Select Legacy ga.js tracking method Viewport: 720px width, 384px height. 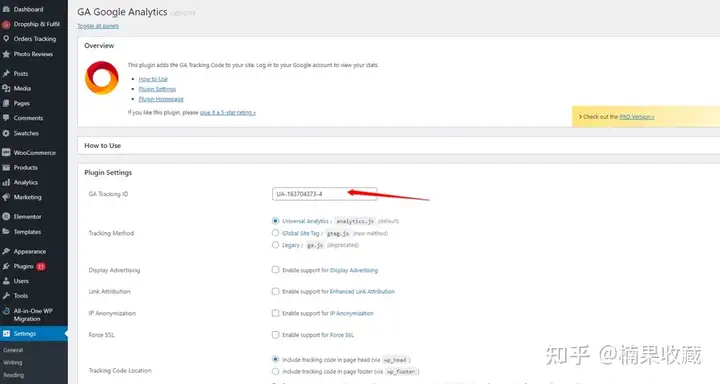[275, 245]
